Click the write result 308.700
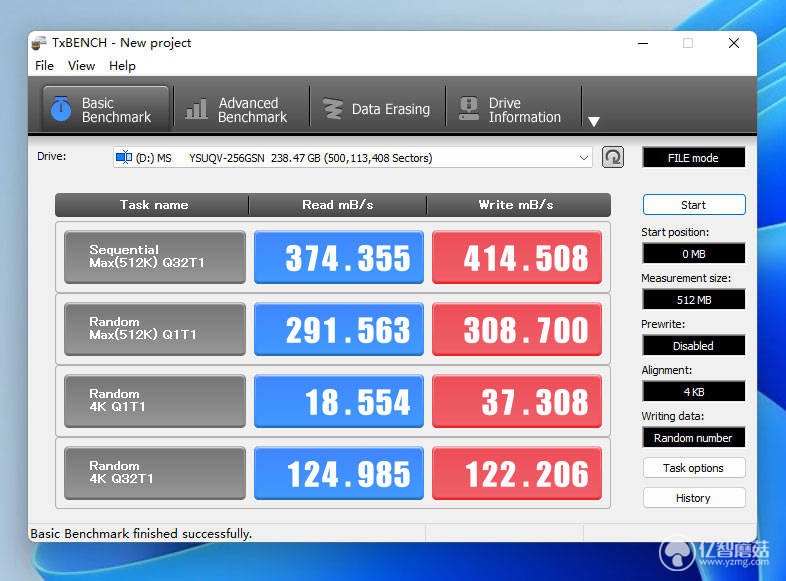Image resolution: width=786 pixels, height=581 pixels. click(x=517, y=329)
